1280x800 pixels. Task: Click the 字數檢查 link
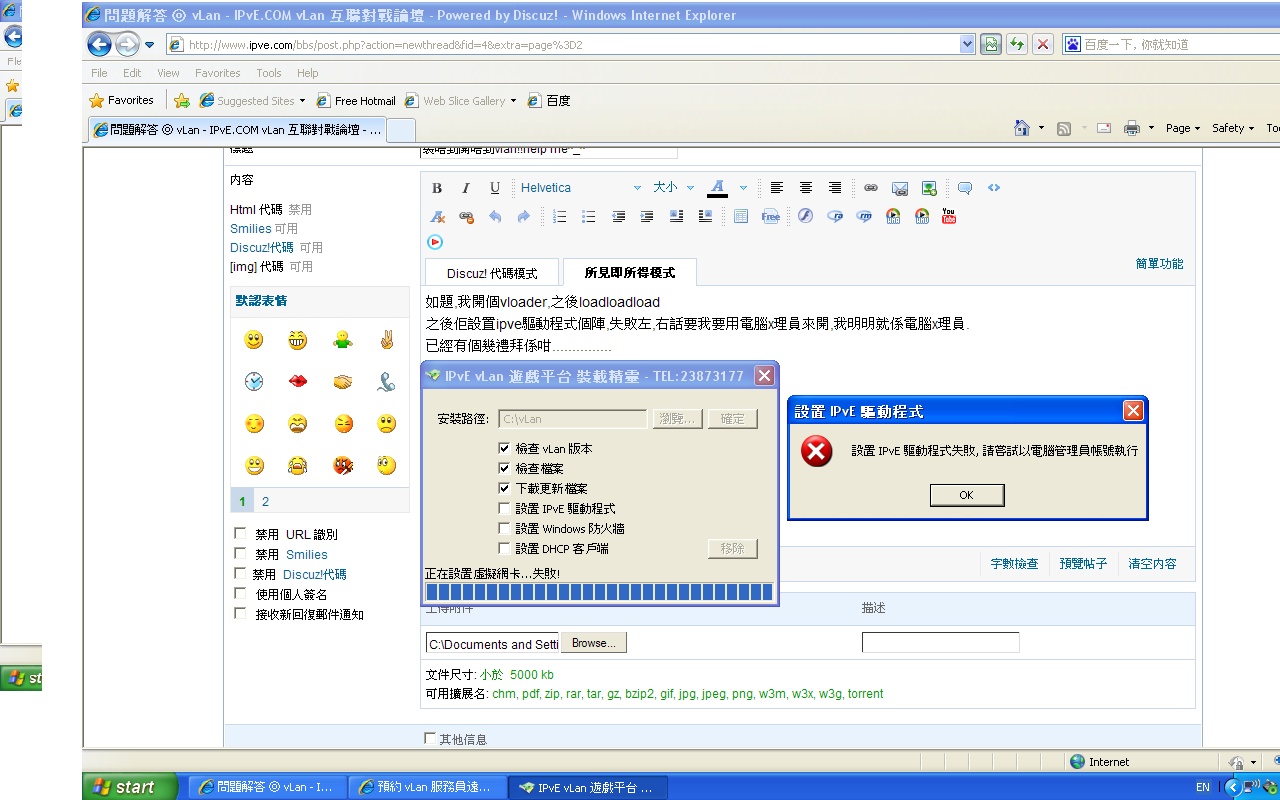coord(1014,564)
